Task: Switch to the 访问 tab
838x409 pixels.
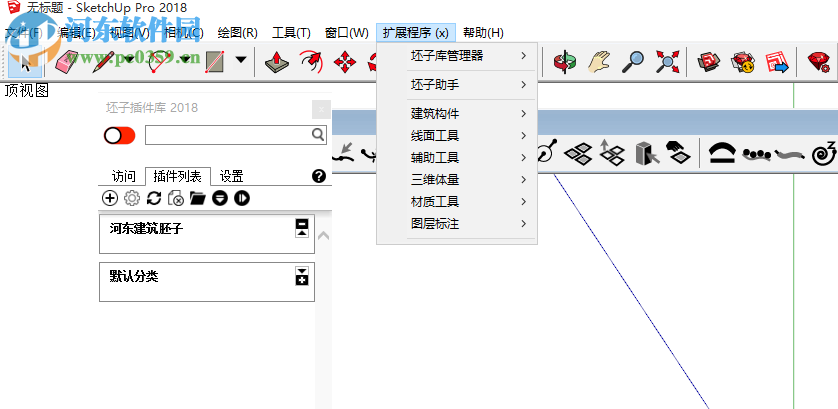Action: coord(123,176)
